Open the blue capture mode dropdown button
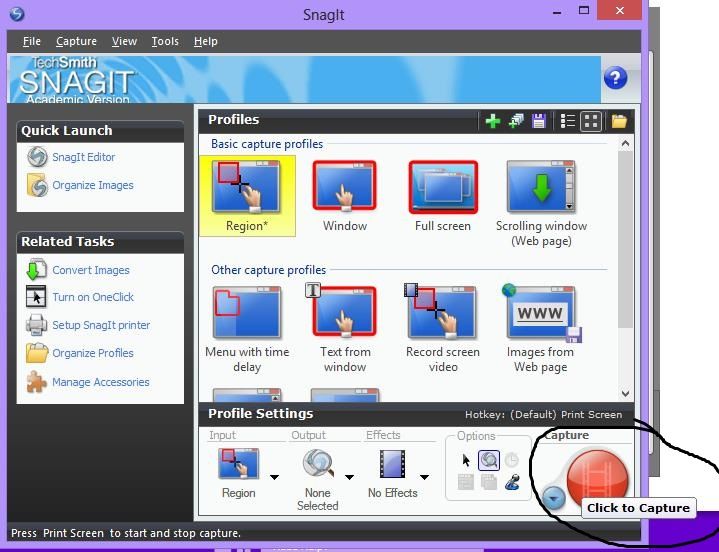 point(553,497)
